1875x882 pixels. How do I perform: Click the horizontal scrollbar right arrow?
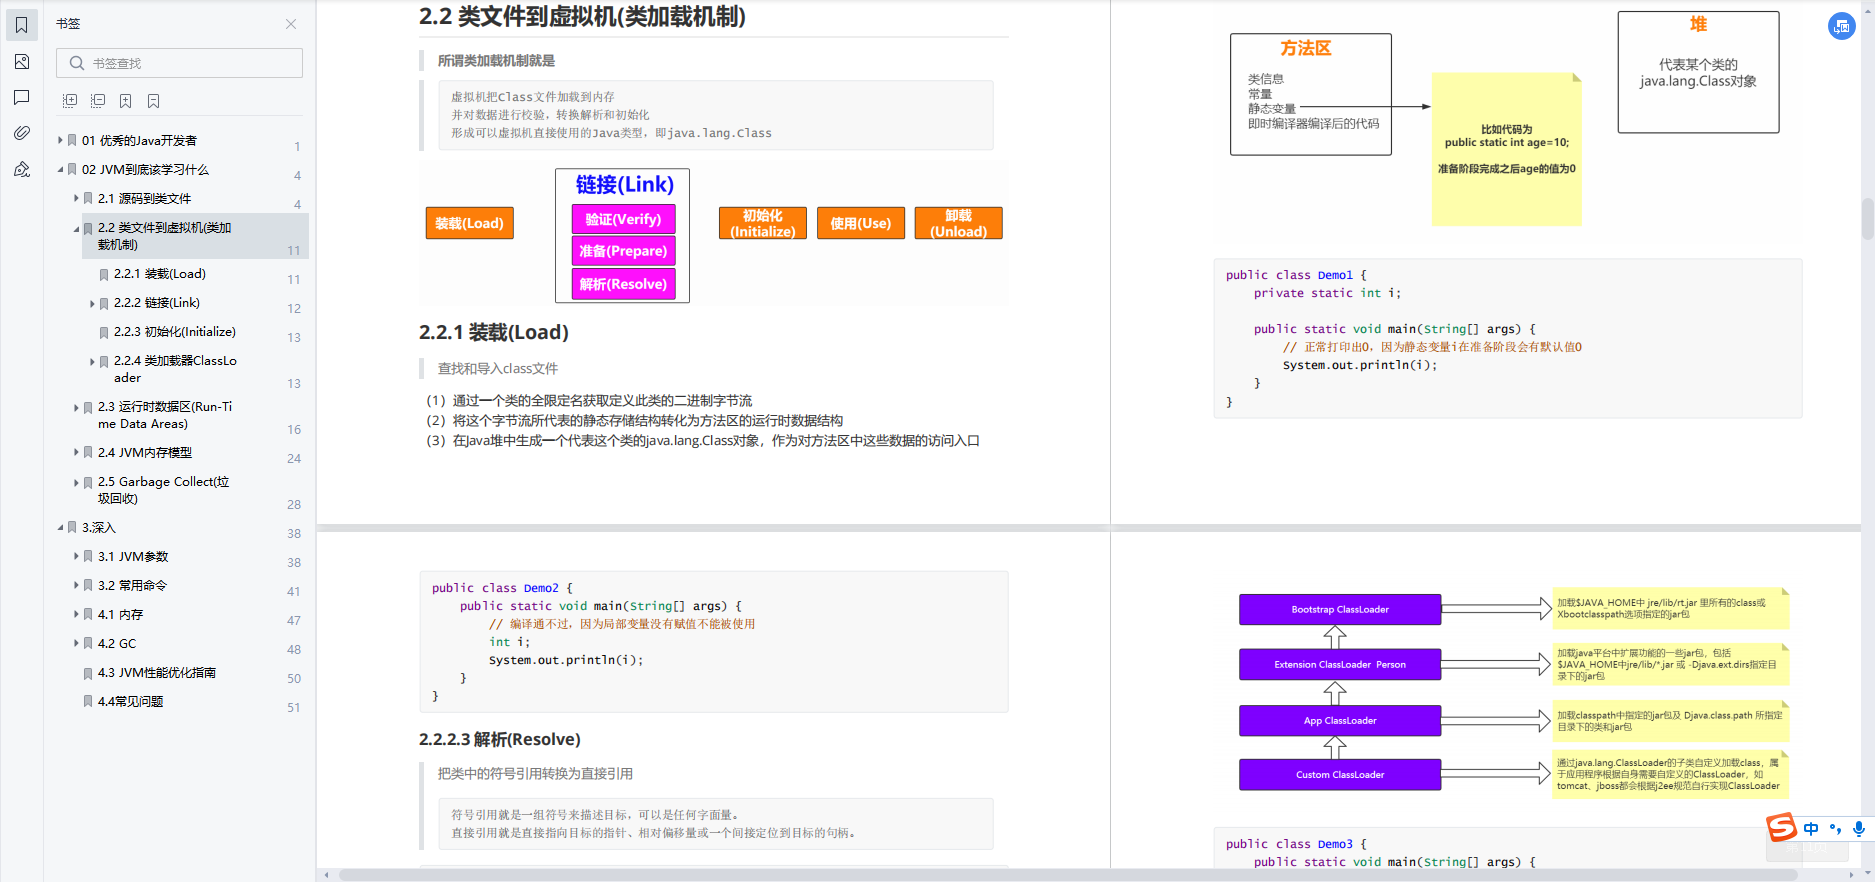coord(1852,875)
